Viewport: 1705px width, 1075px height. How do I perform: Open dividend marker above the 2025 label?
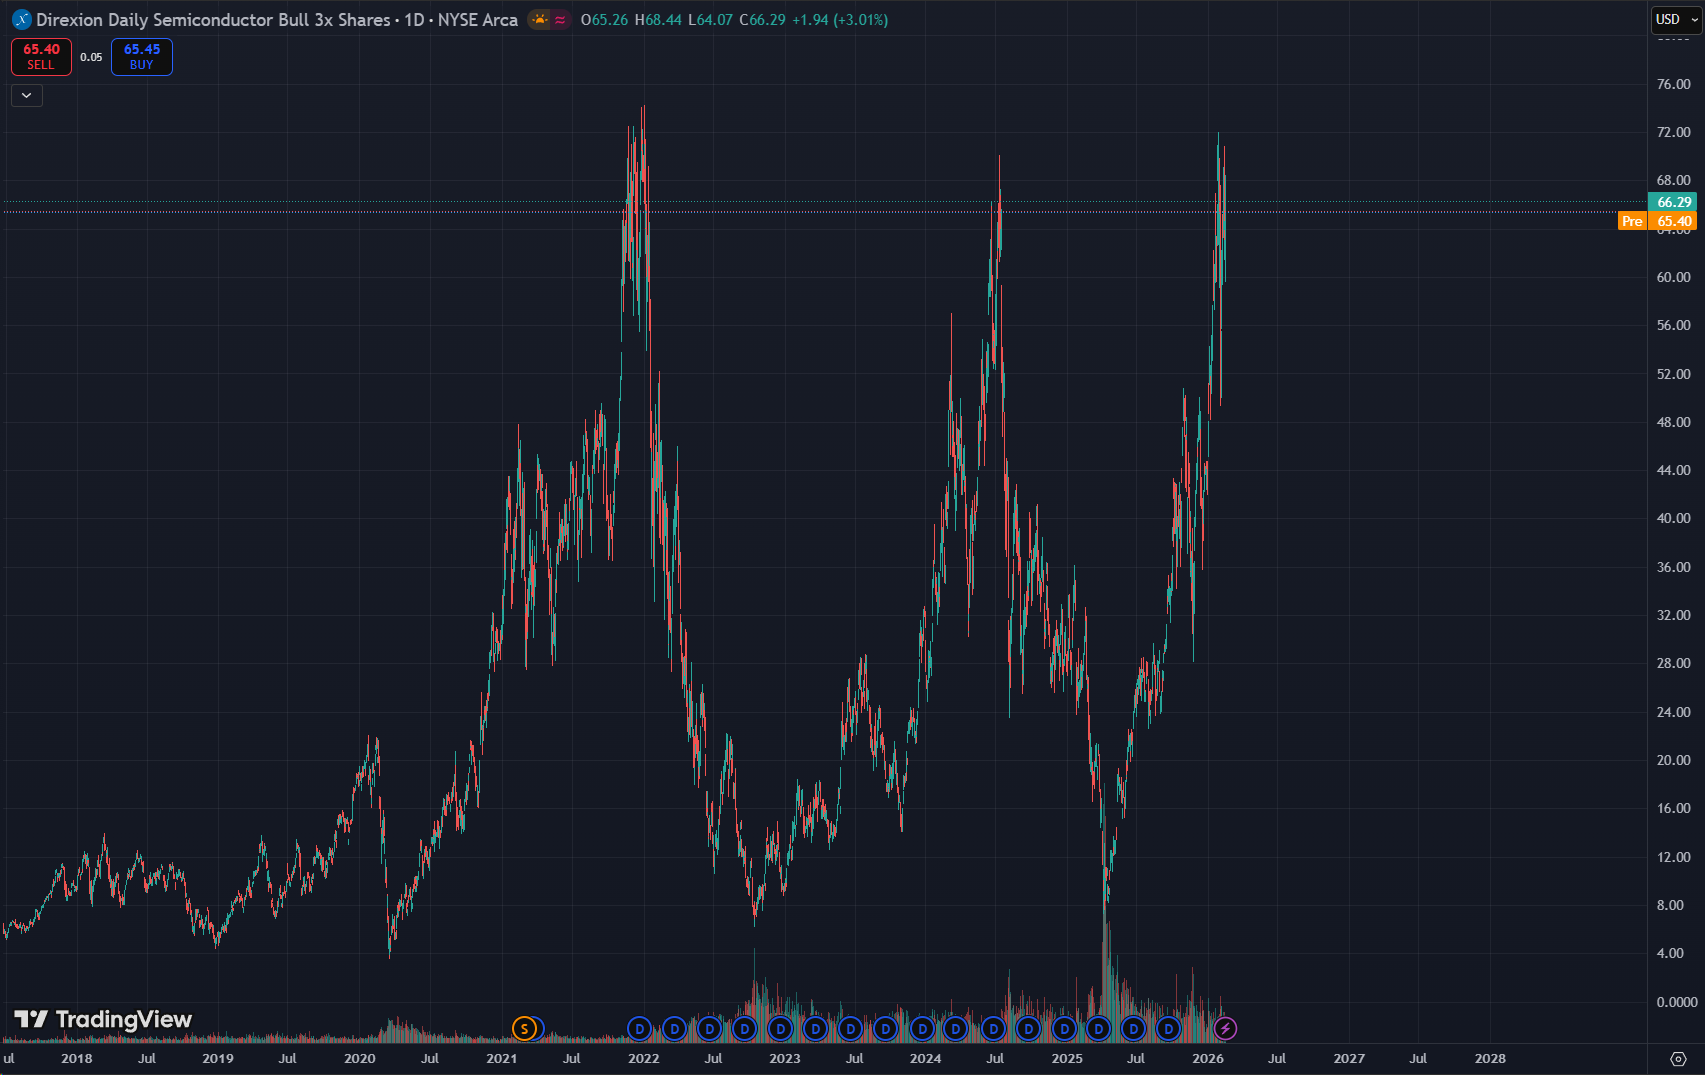[1064, 1028]
